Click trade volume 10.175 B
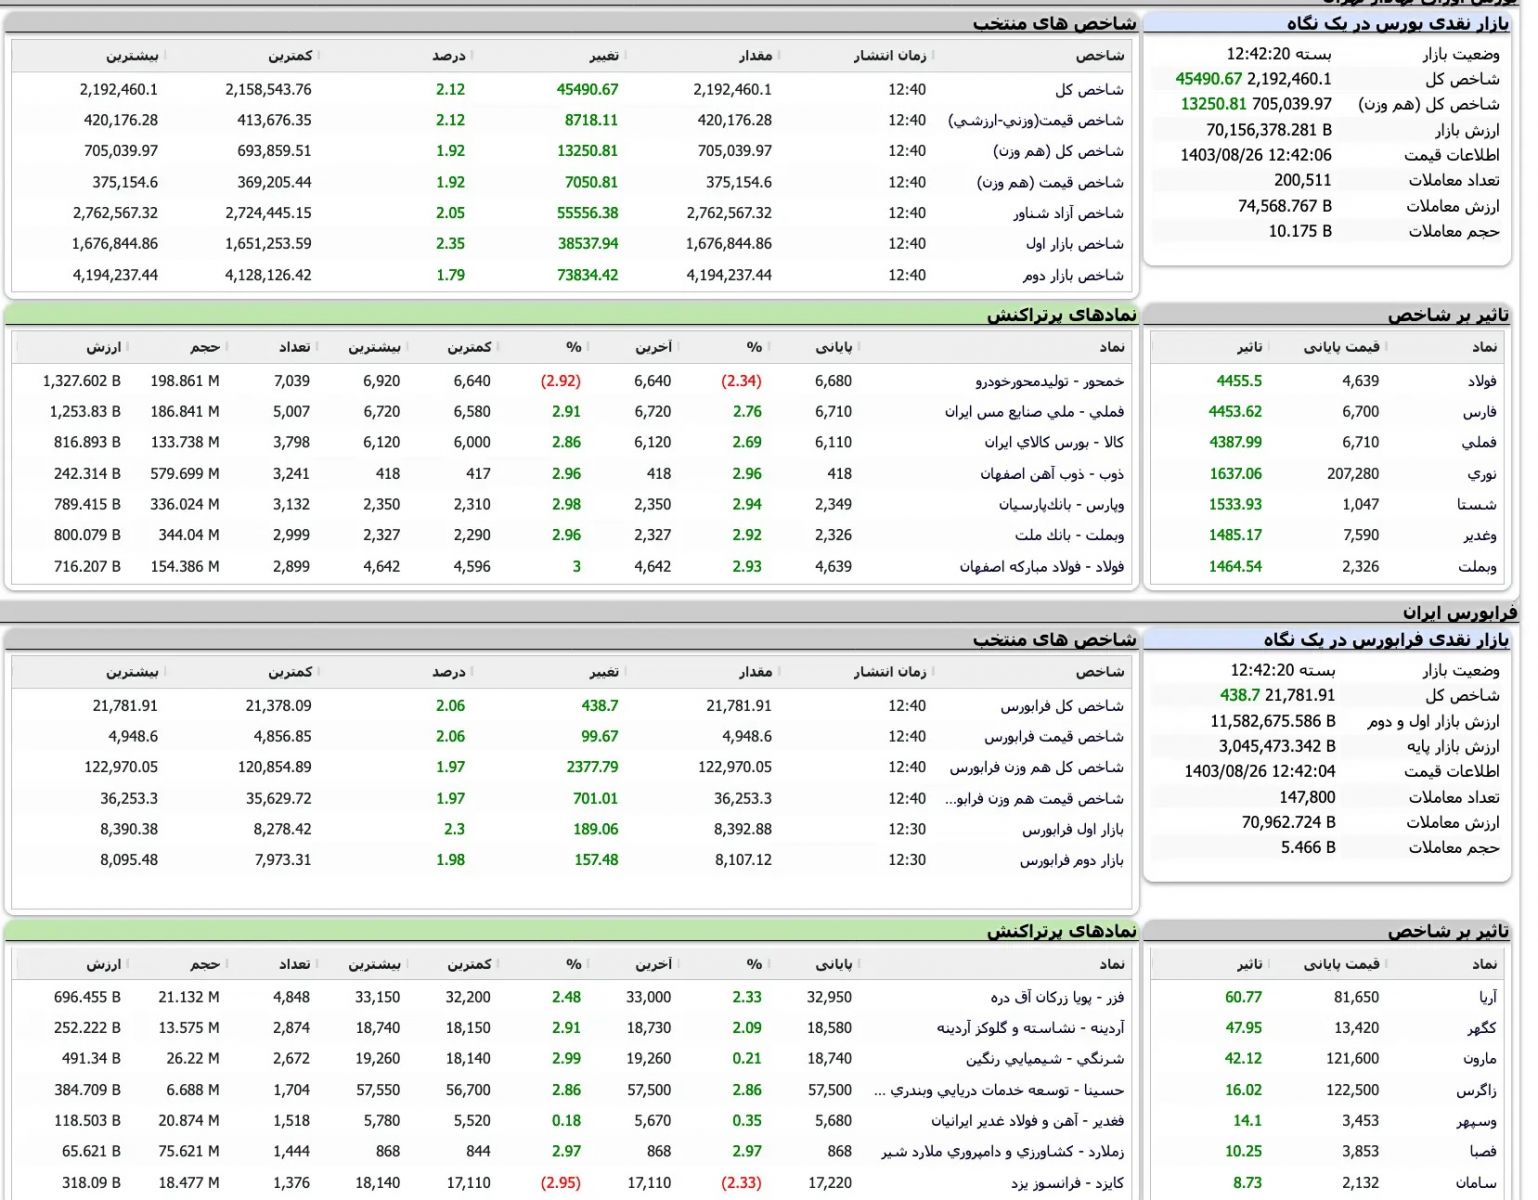The image size is (1538, 1200). 1300,231
